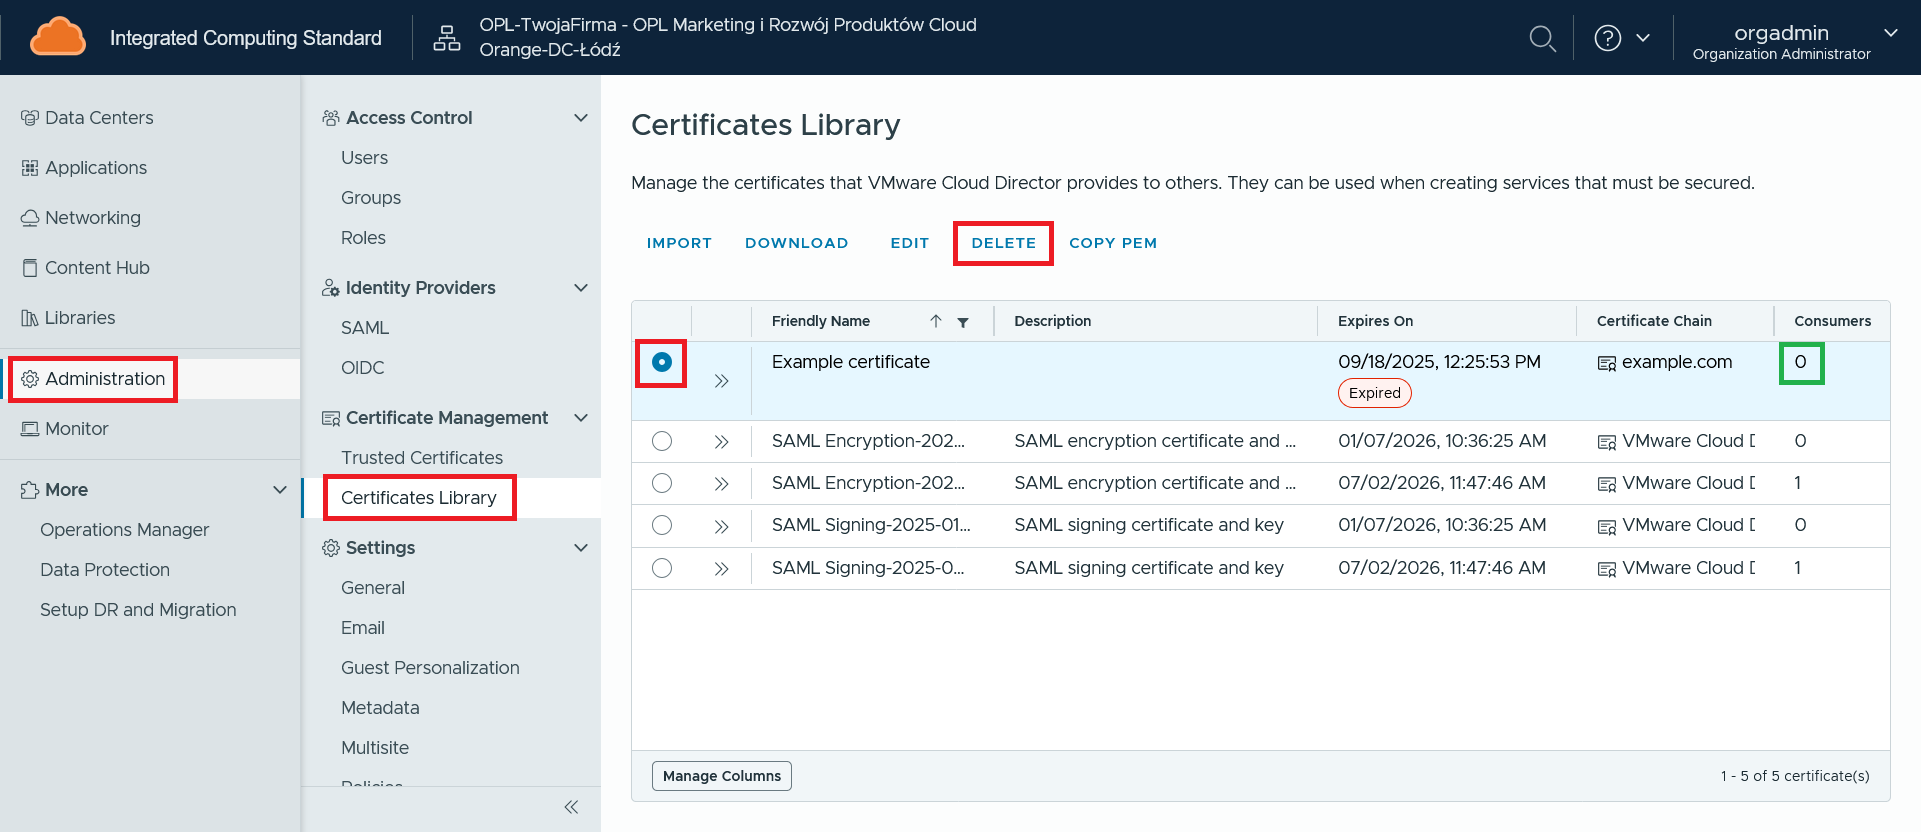Select the Example certificate radio button
The width and height of the screenshot is (1921, 832).
click(x=662, y=362)
